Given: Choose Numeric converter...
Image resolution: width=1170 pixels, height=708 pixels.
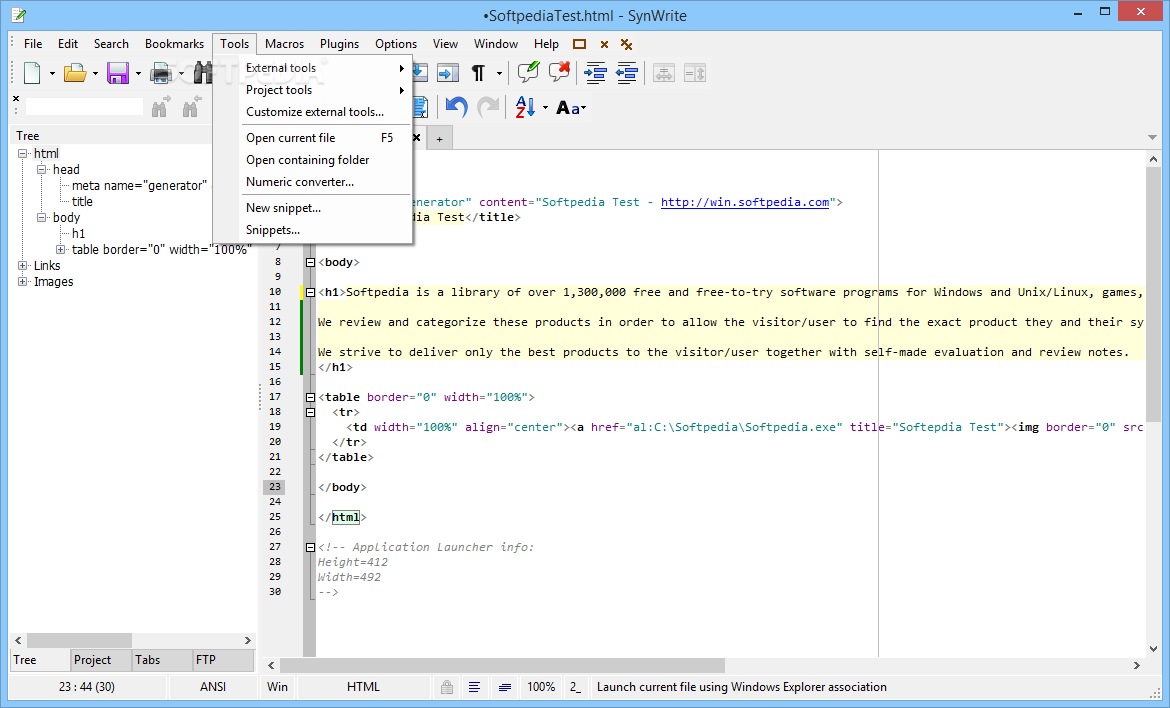Looking at the screenshot, I should (x=313, y=182).
